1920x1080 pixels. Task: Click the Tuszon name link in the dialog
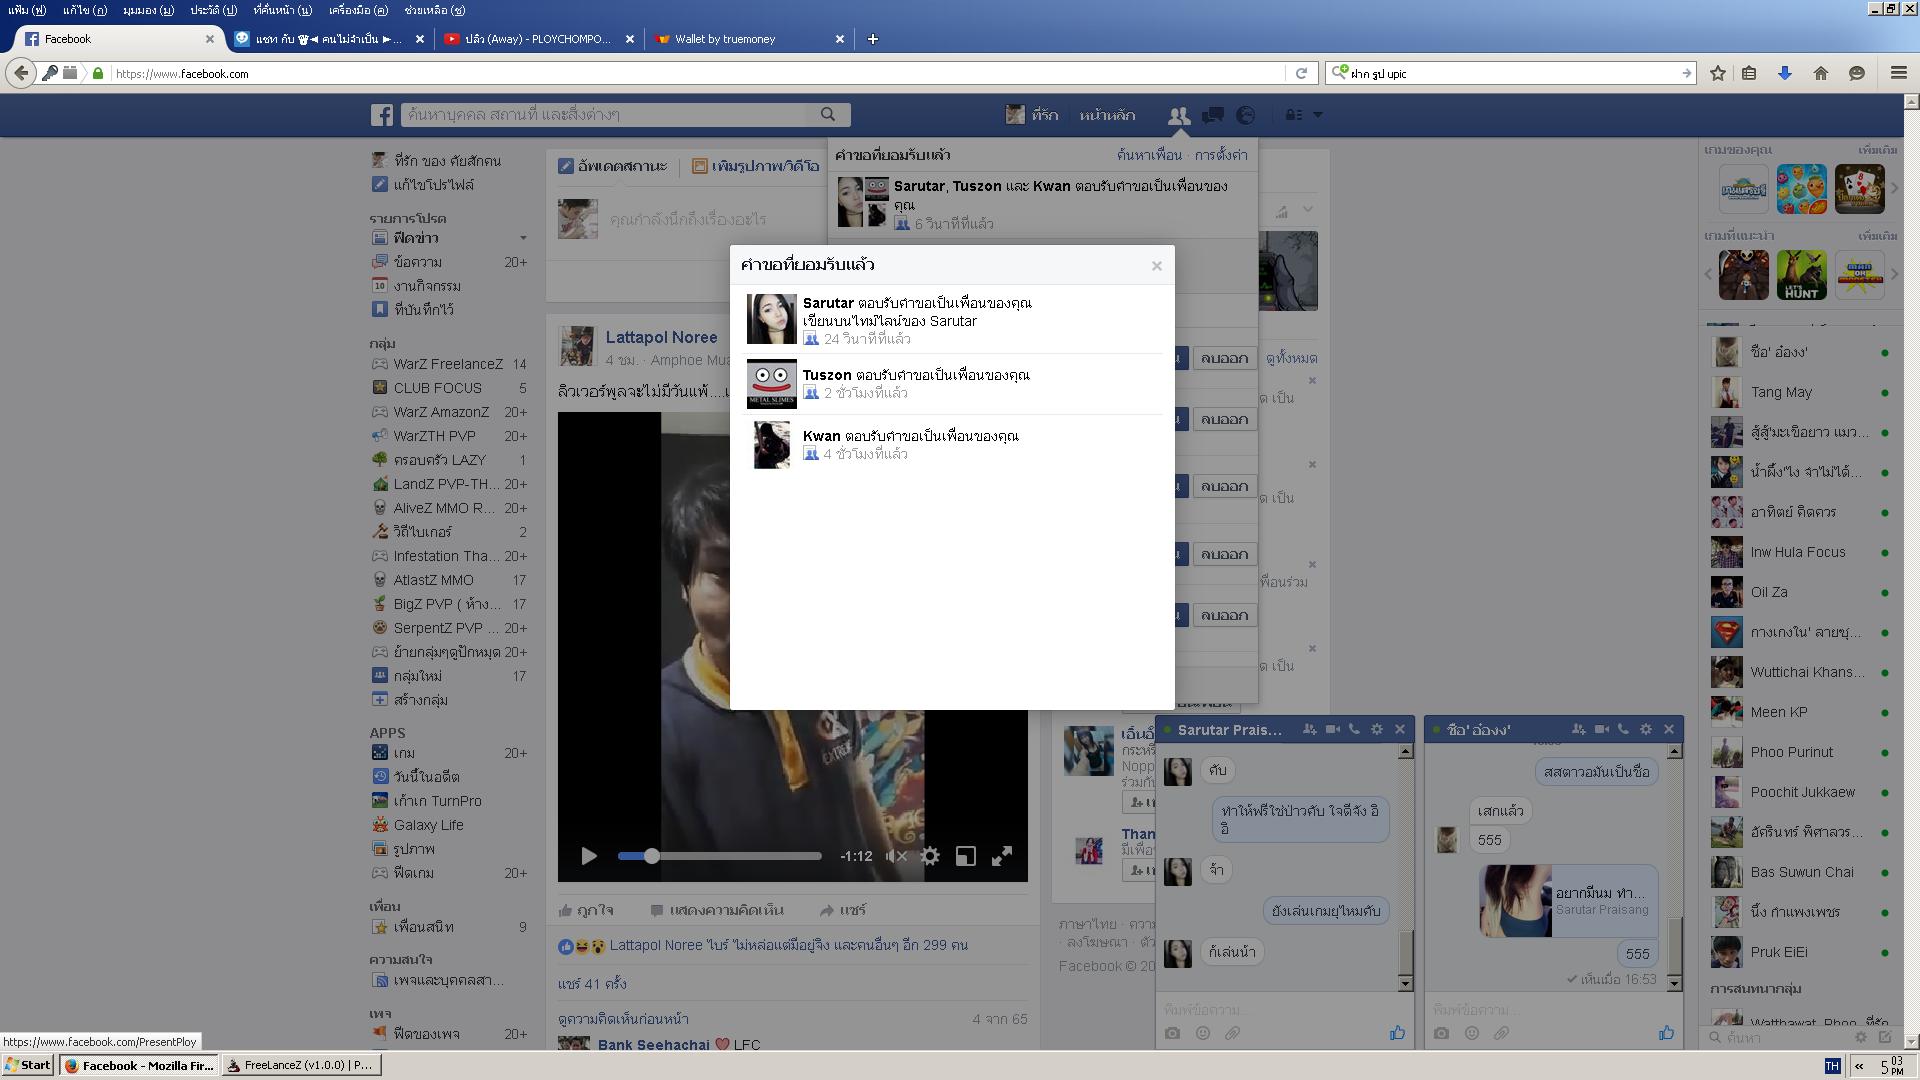(x=826, y=375)
